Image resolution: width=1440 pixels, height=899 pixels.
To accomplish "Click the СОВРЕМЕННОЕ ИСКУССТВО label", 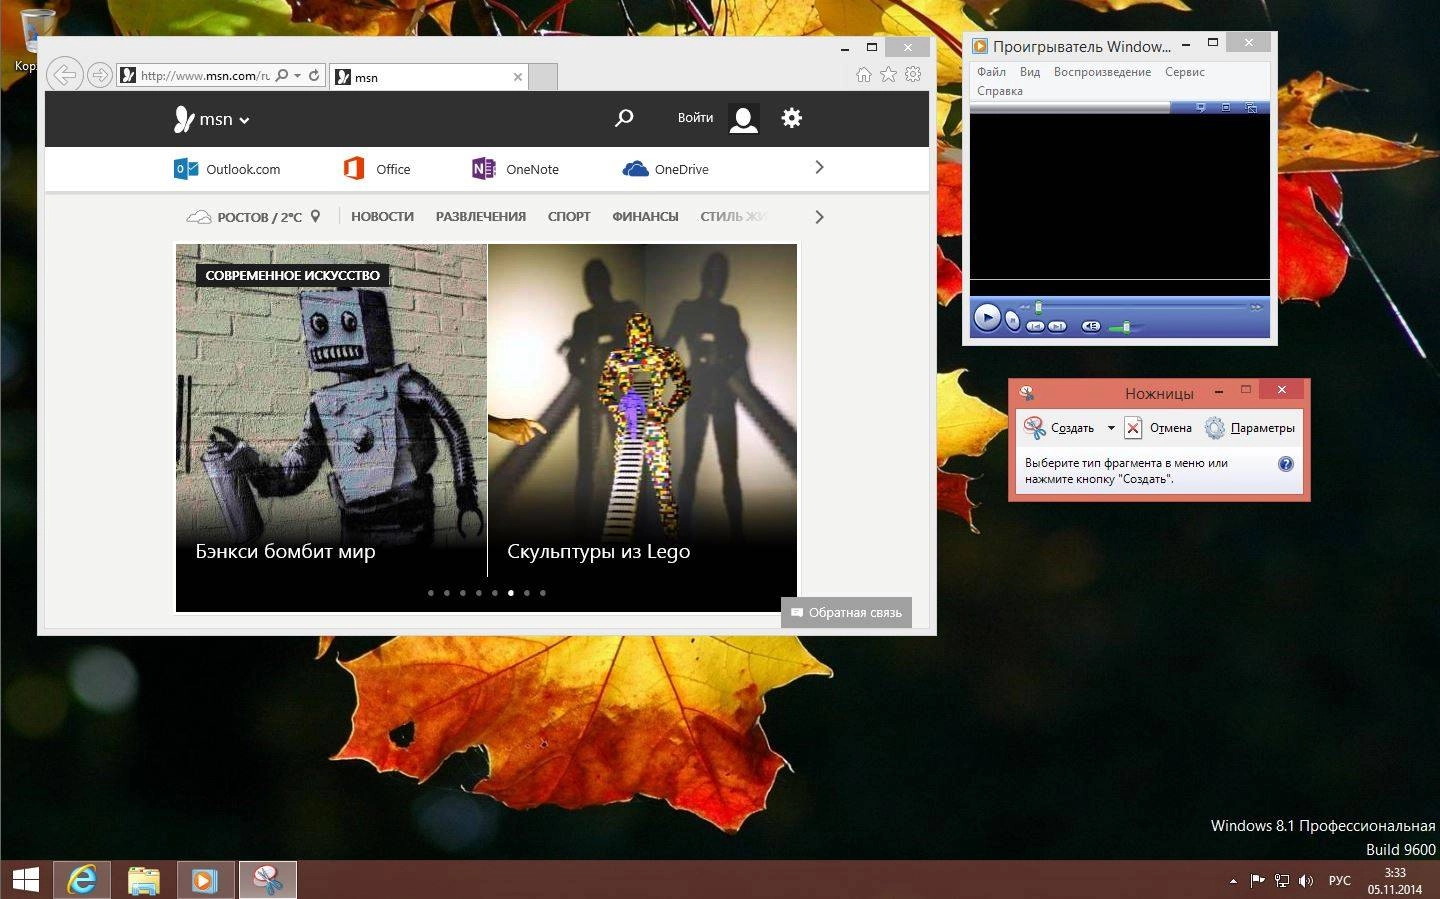I will (292, 275).
